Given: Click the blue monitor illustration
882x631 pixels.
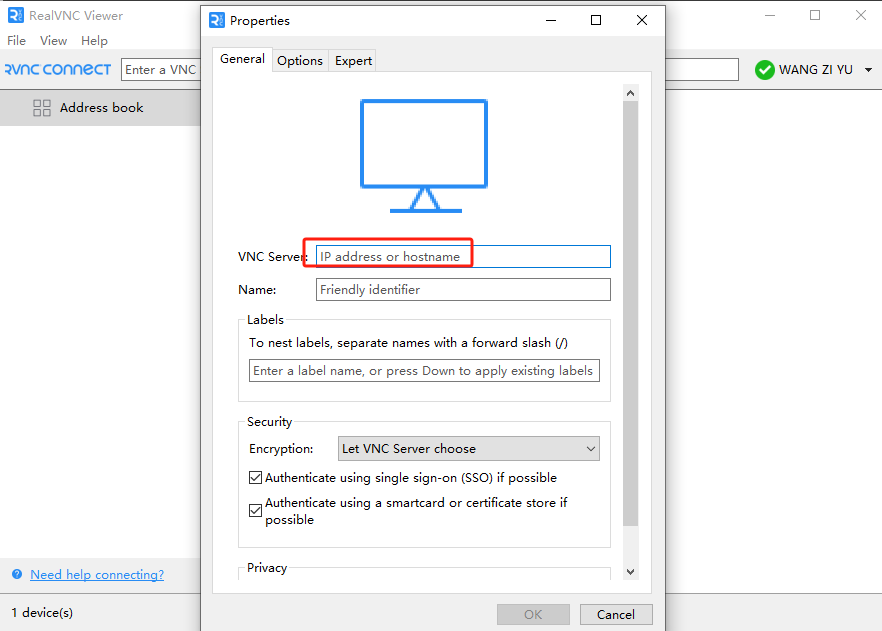Looking at the screenshot, I should tap(424, 156).
